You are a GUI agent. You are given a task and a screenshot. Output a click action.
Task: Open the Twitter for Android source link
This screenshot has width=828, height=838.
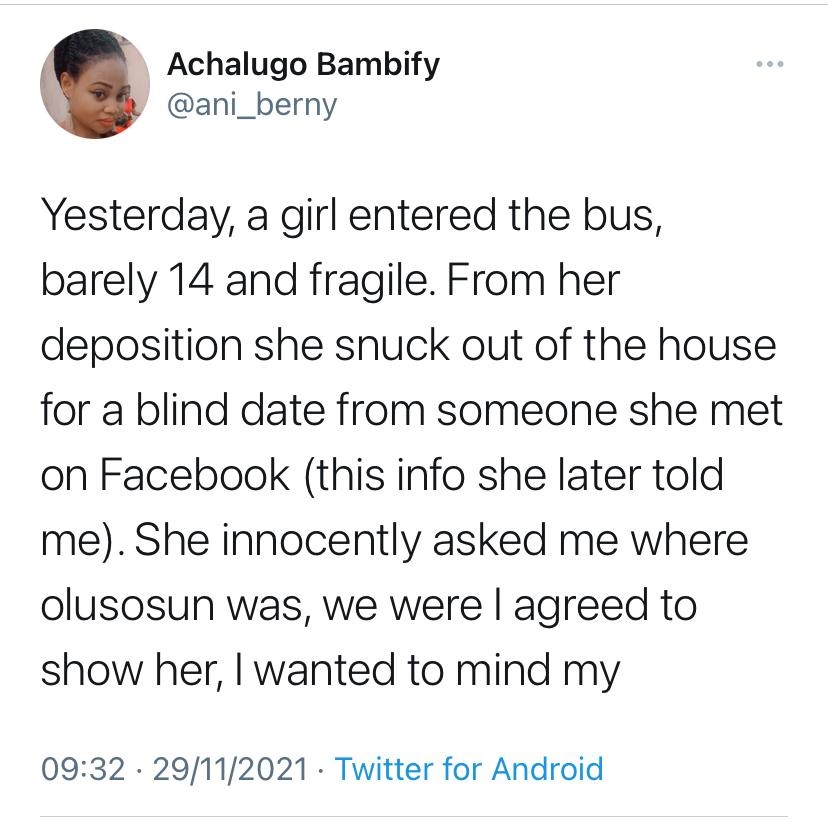469,769
